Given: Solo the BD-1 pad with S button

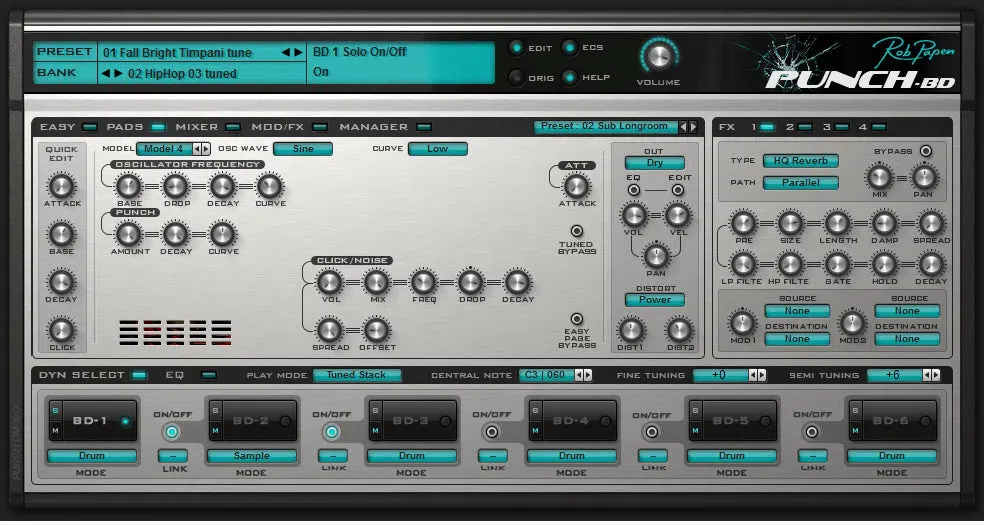Looking at the screenshot, I should 54,410.
